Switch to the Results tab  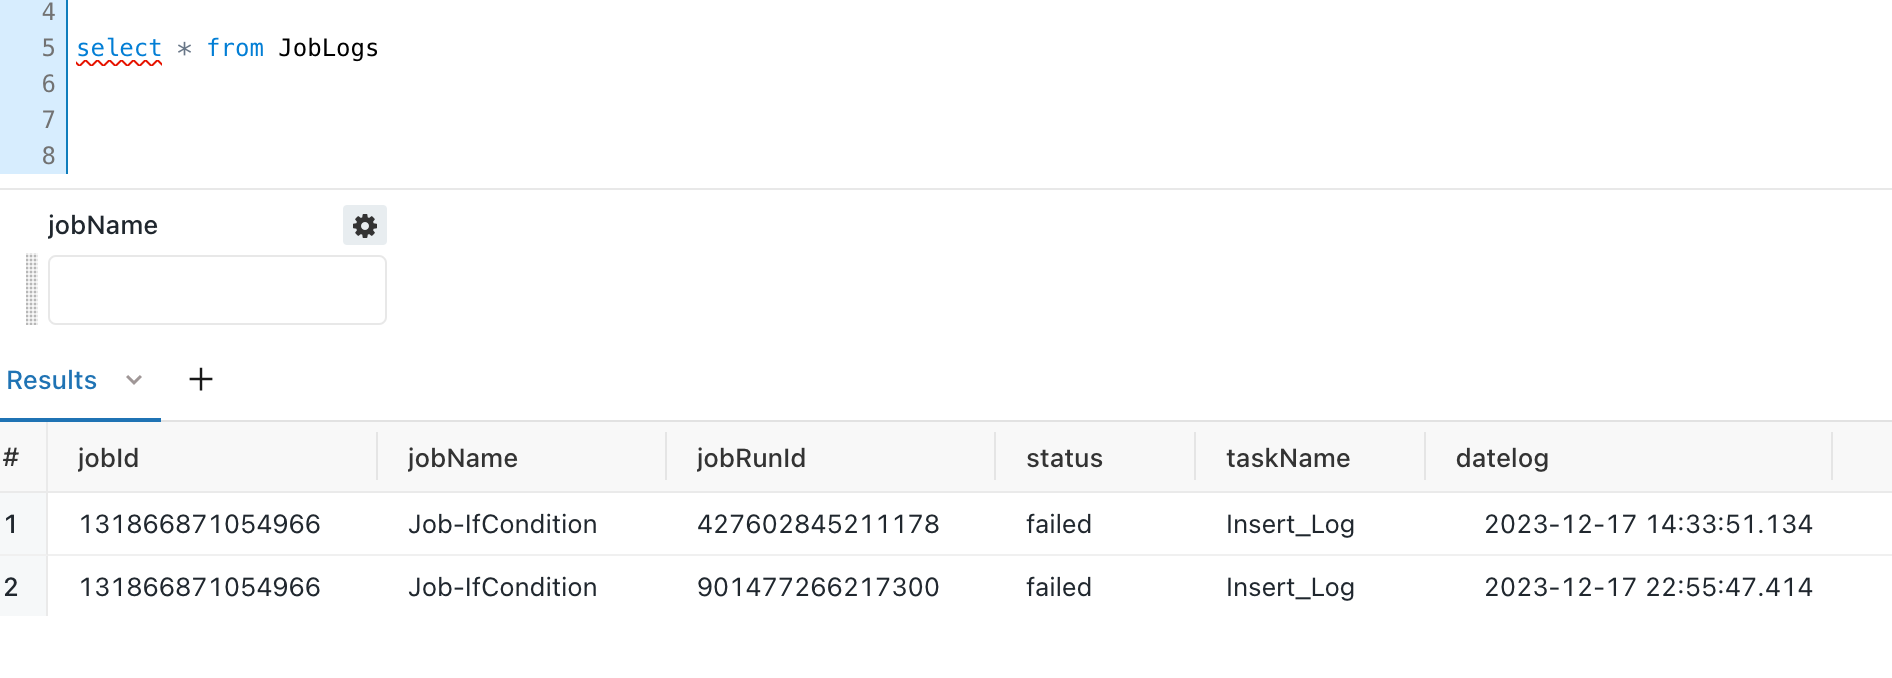[x=52, y=380]
